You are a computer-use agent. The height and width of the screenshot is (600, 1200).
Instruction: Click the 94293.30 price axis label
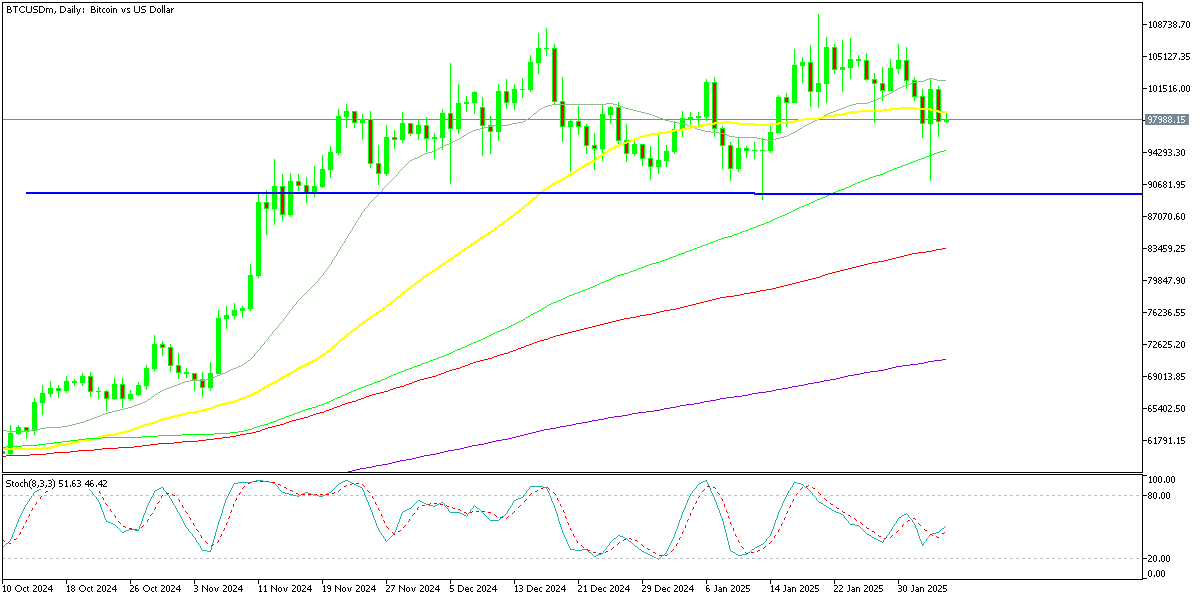[1167, 152]
